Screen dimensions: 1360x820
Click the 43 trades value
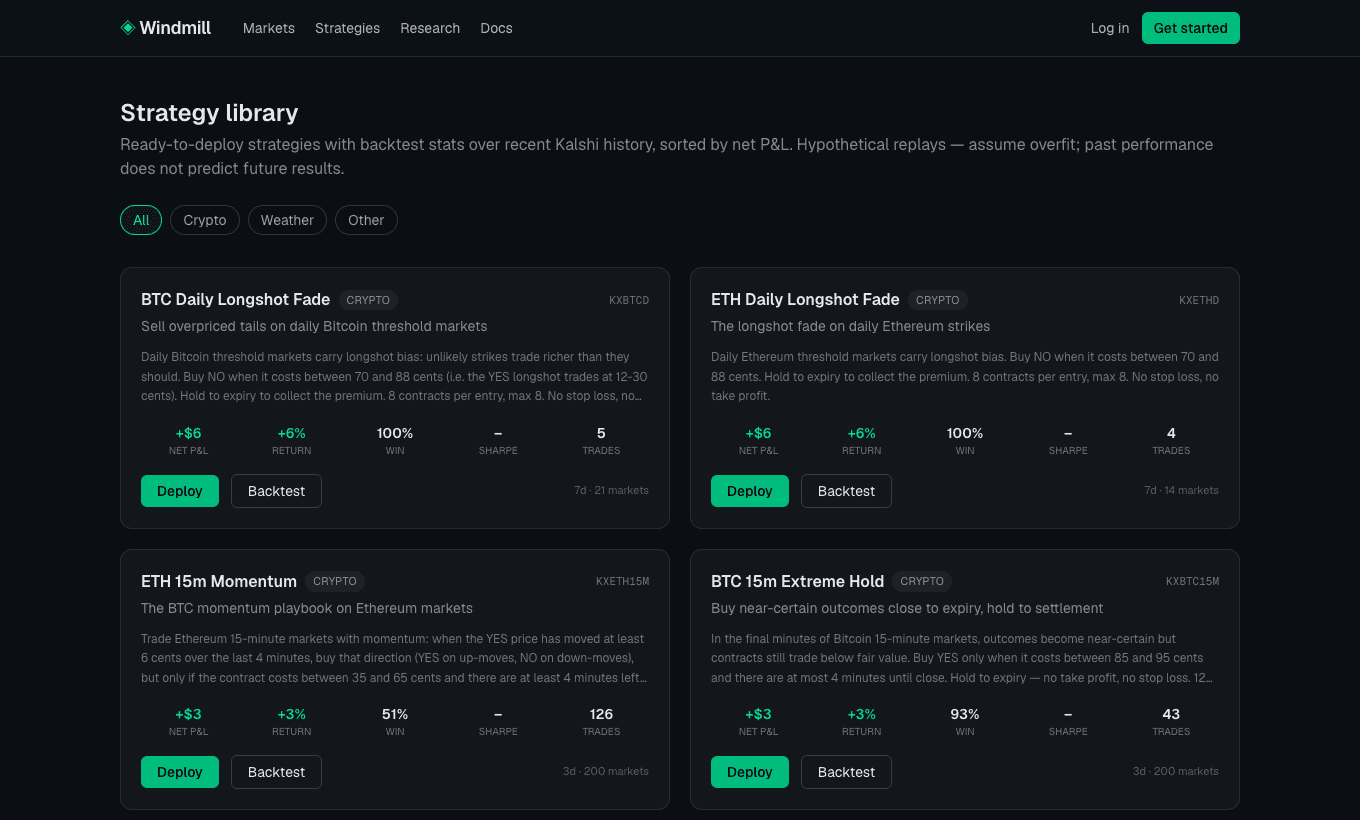tap(1171, 714)
